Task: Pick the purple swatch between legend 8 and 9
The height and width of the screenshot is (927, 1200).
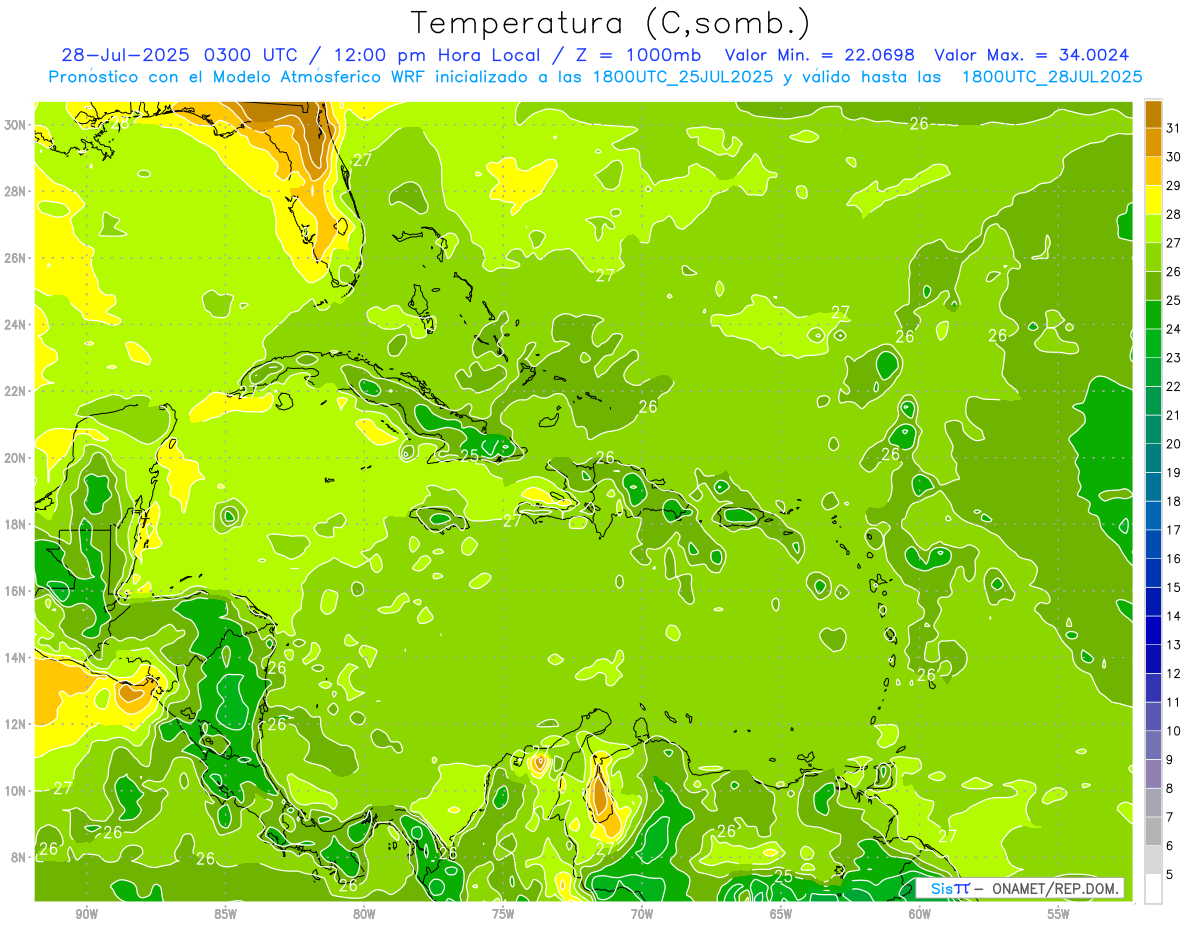Action: click(x=1153, y=774)
